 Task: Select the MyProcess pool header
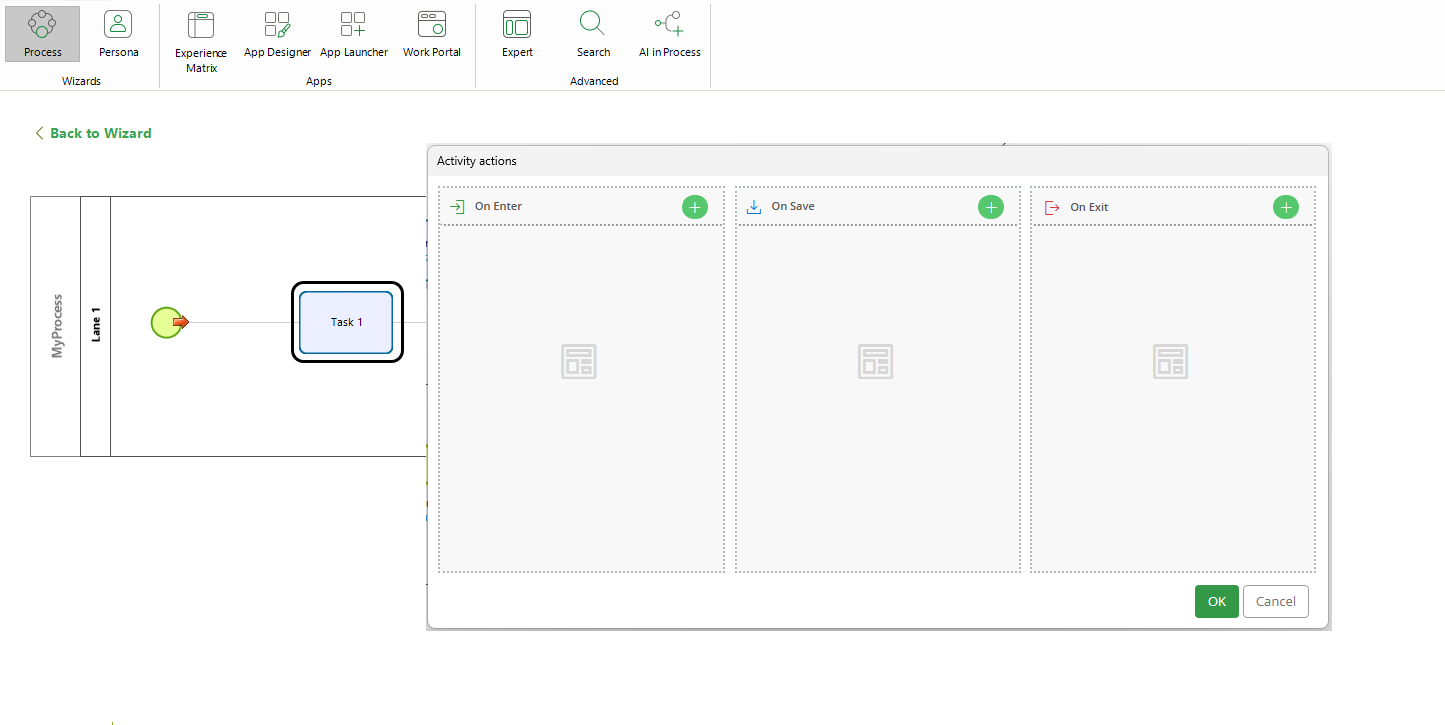56,326
